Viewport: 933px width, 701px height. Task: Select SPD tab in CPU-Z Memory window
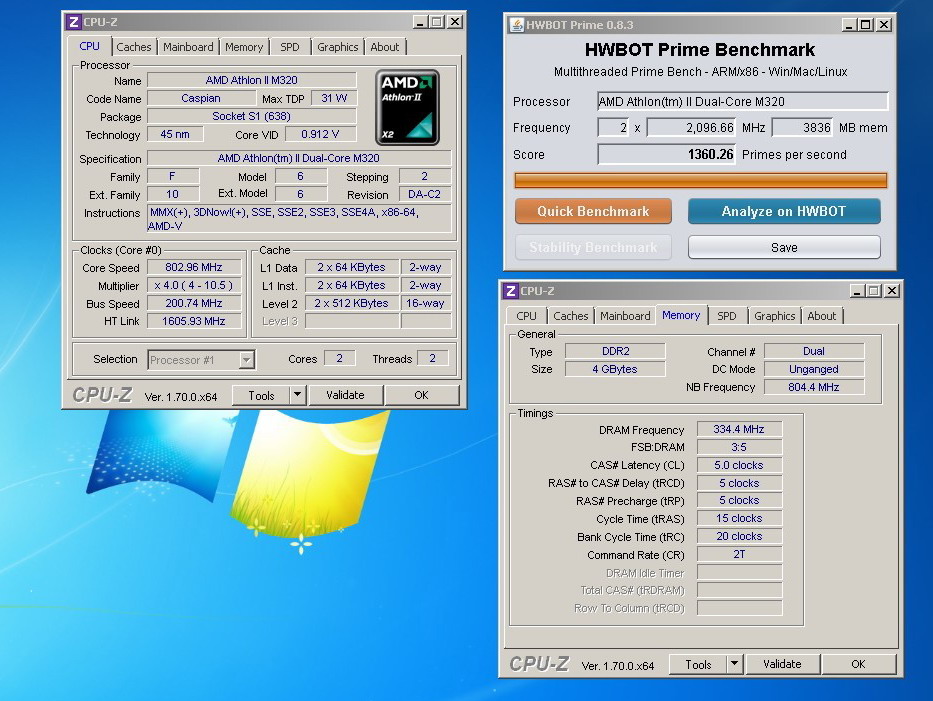(x=727, y=316)
